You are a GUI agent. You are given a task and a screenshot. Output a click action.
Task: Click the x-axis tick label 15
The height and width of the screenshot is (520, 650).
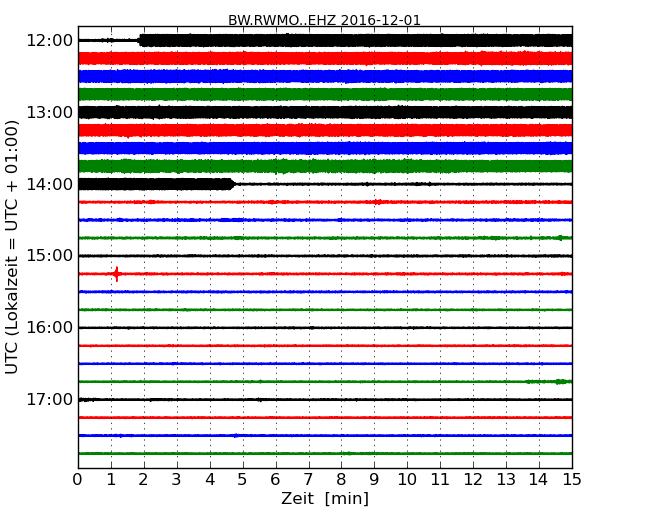572,480
